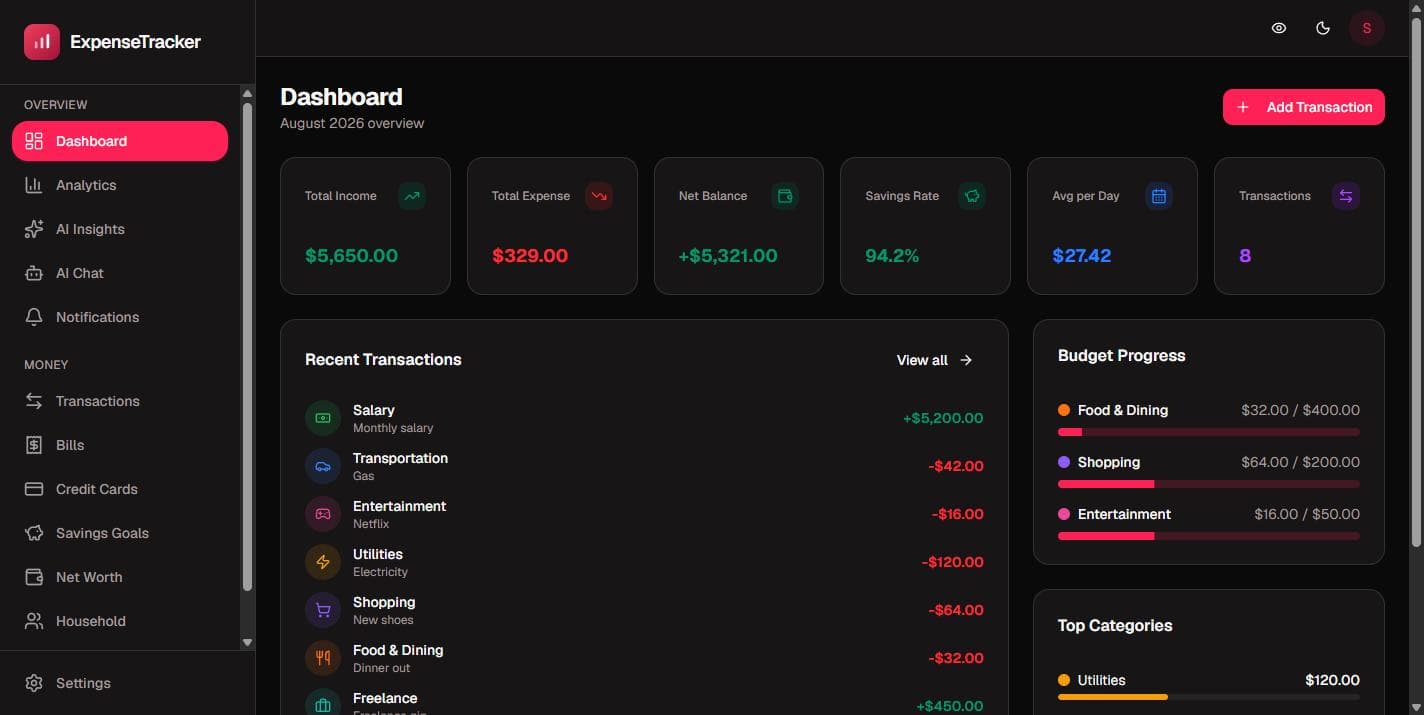Click the Savings Rate piggy bank icon

click(972, 196)
